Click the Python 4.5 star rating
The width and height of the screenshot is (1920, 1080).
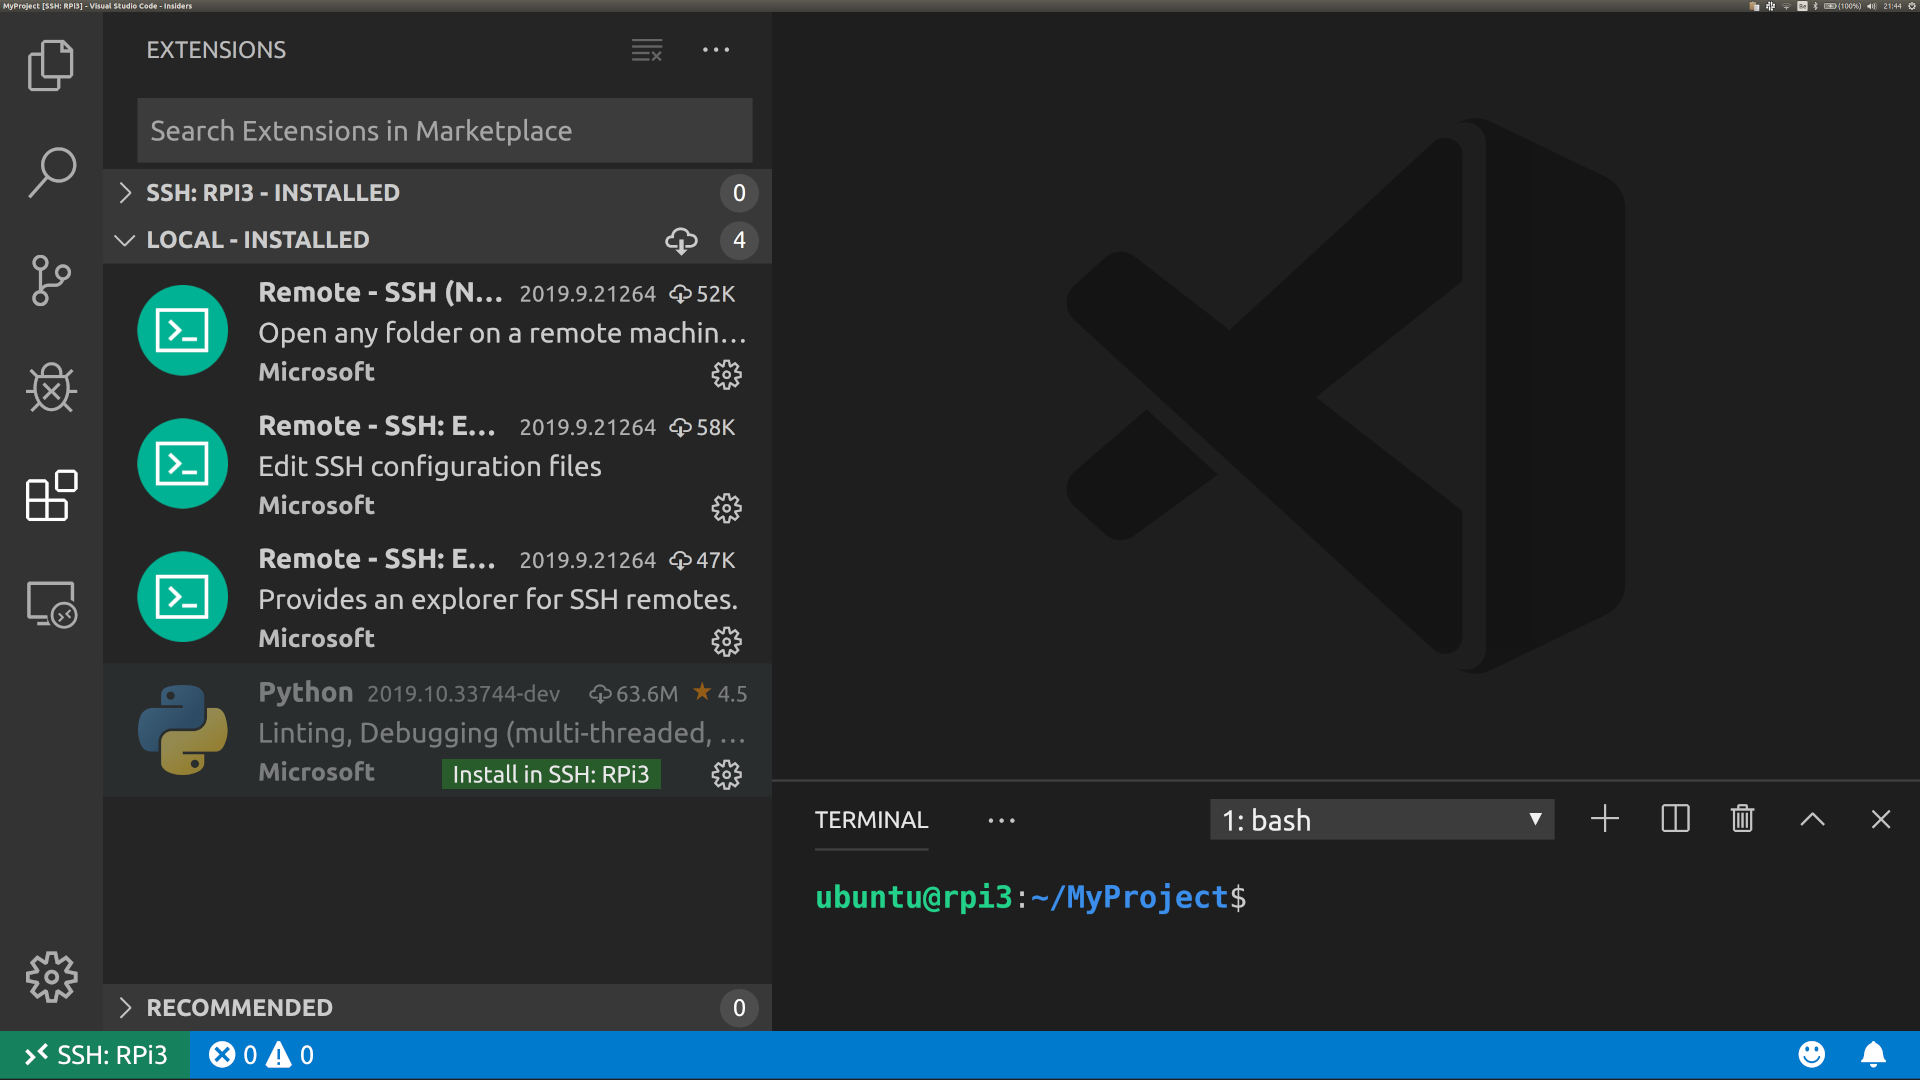(721, 693)
